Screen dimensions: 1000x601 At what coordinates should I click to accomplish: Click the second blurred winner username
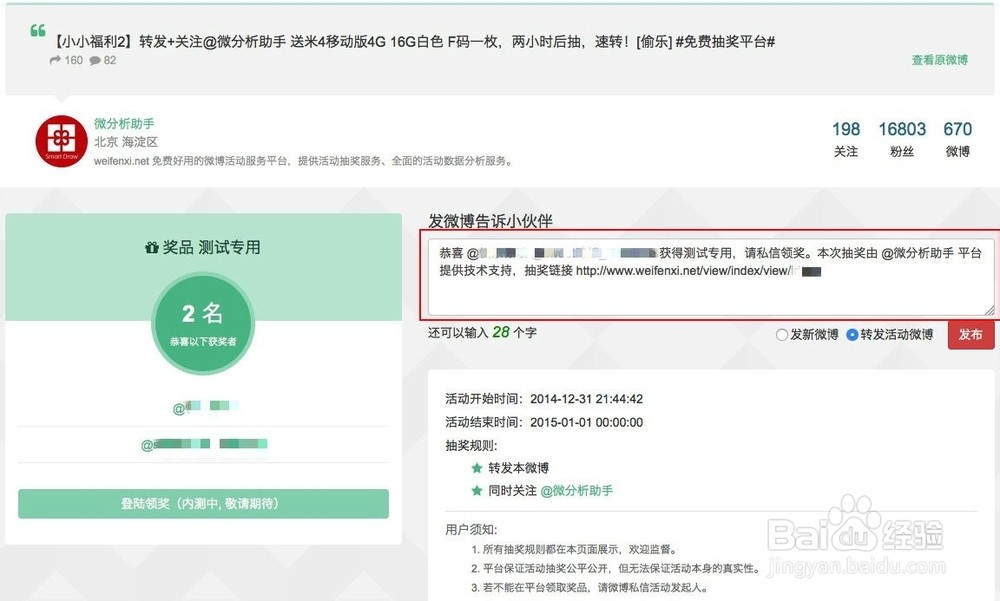click(x=203, y=444)
